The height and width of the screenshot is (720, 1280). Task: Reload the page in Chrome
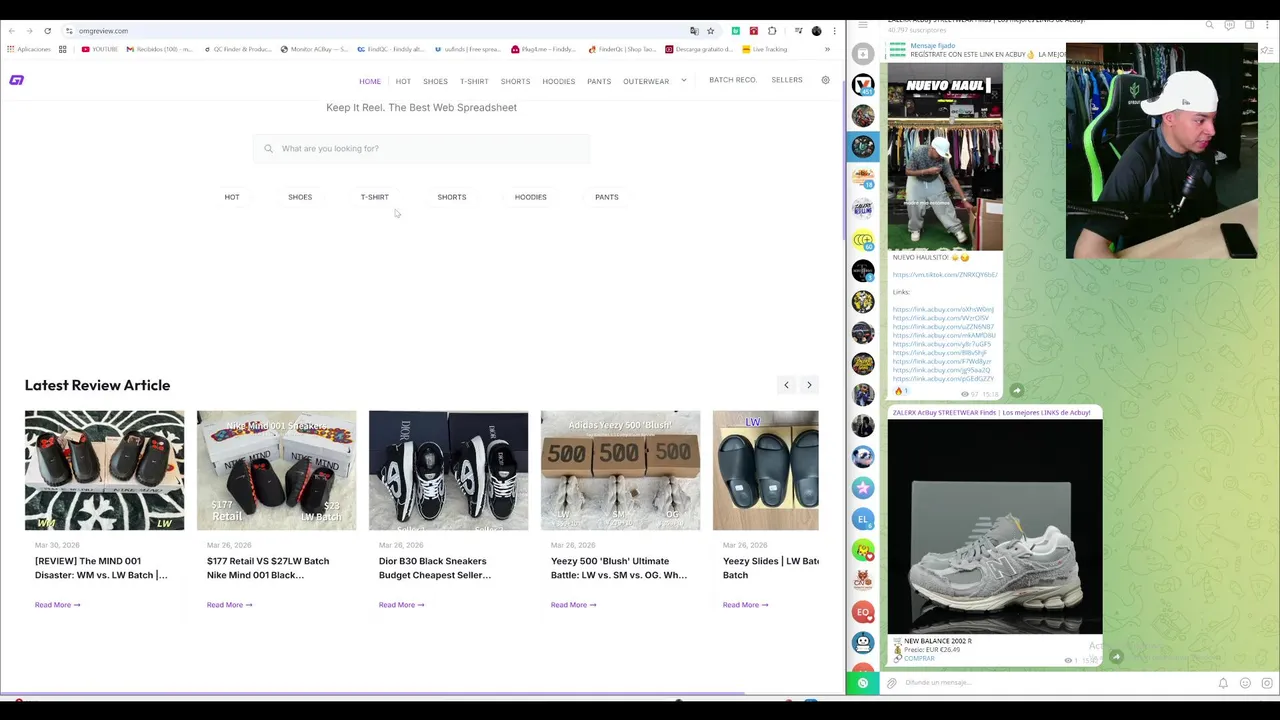coord(47,31)
